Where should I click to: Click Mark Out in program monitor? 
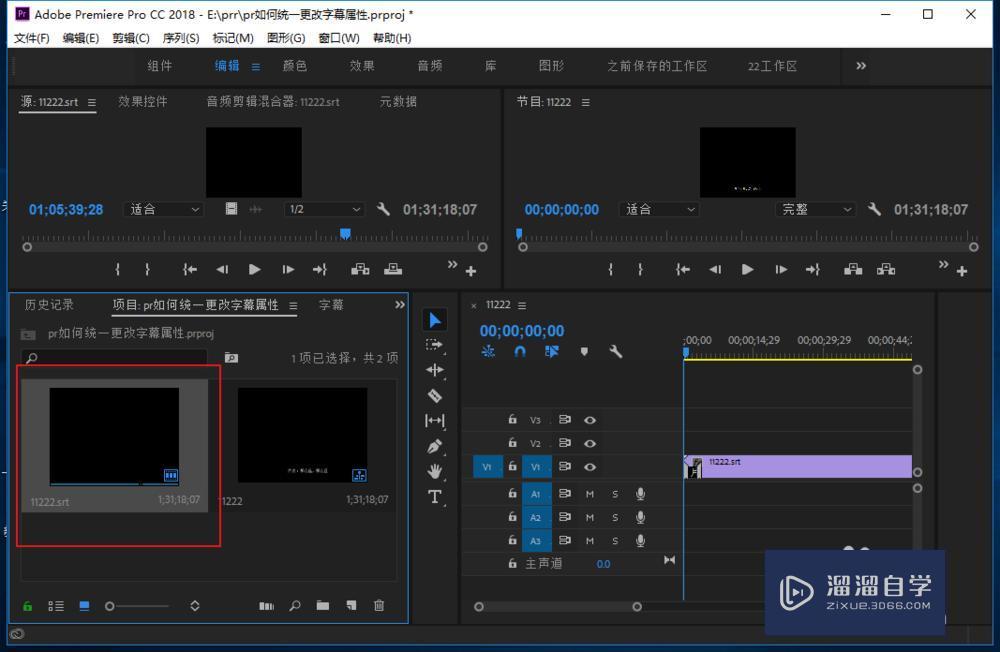(x=640, y=269)
